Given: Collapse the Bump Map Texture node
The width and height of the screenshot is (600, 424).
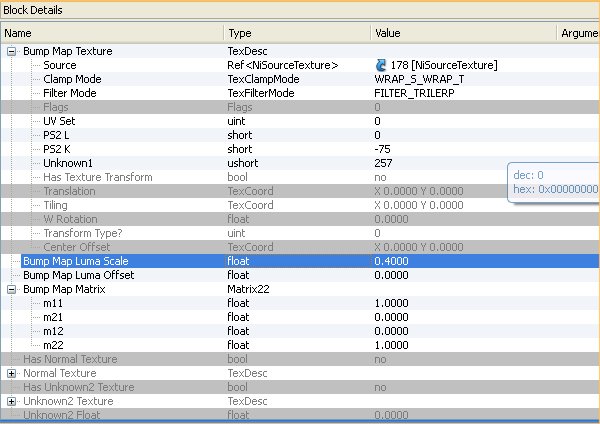Looking at the screenshot, I should [x=12, y=51].
